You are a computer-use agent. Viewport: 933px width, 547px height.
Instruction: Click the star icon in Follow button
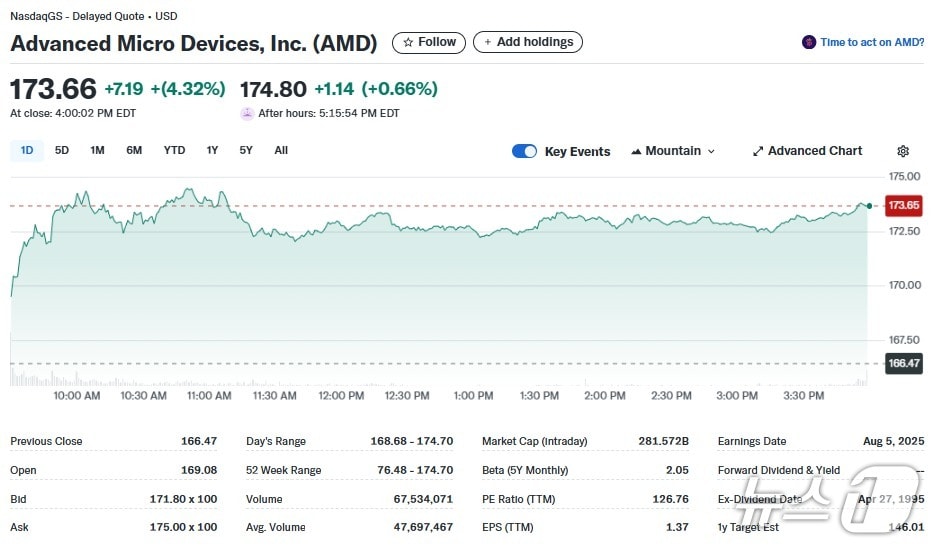pyautogui.click(x=408, y=42)
